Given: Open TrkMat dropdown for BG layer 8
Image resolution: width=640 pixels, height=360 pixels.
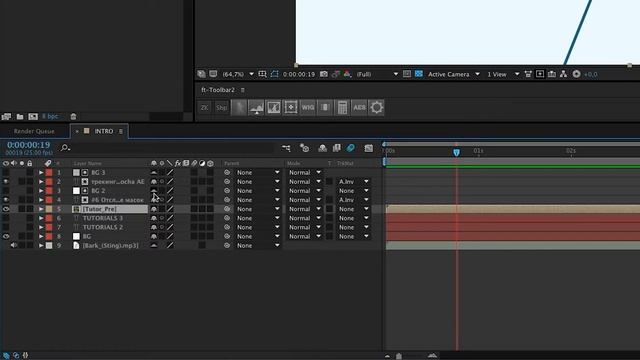Looking at the screenshot, I should 353,236.
